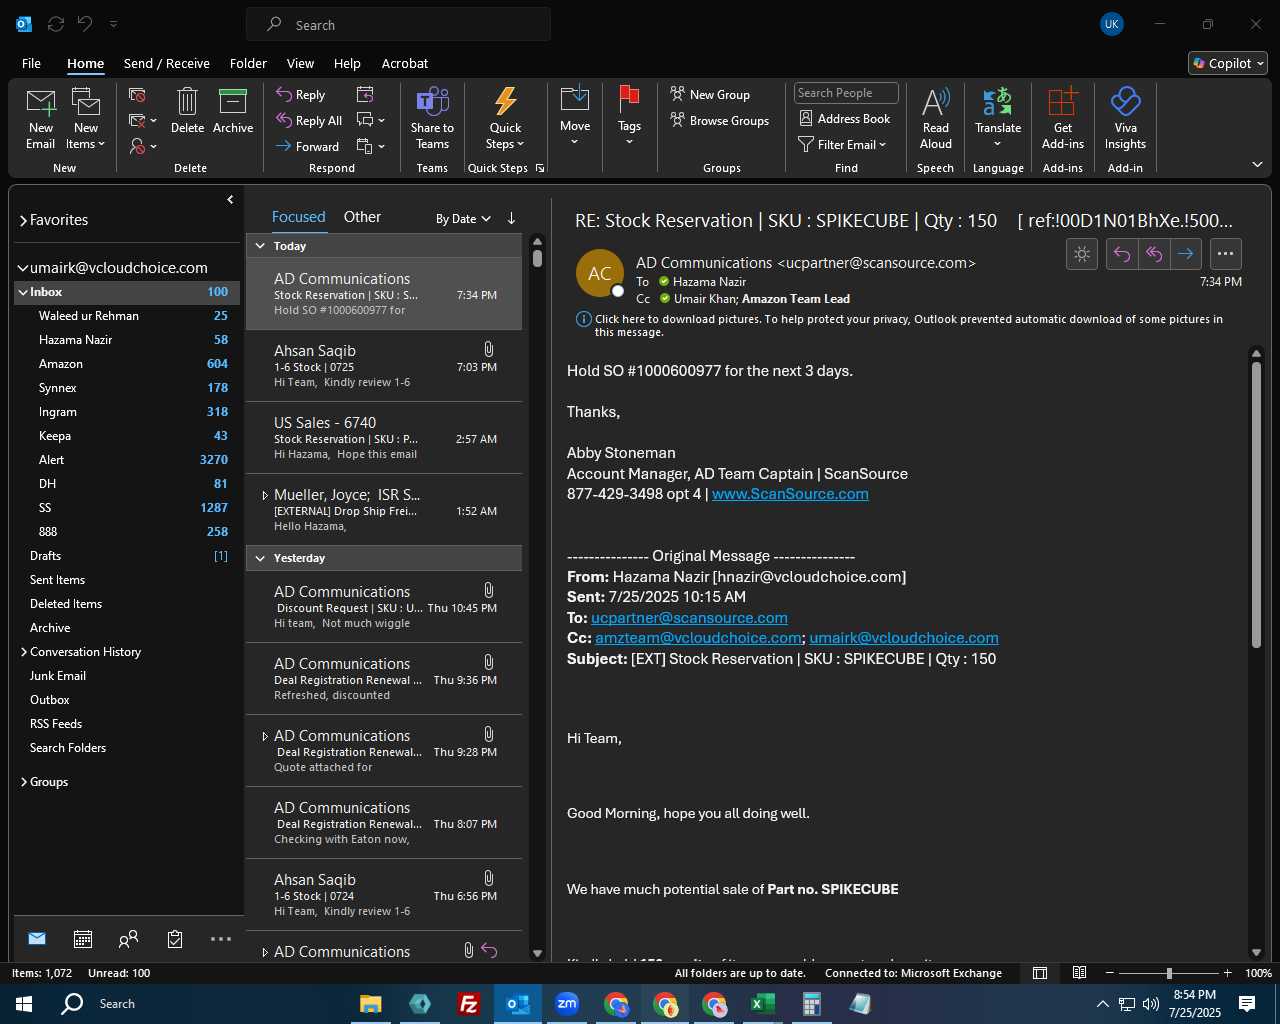Click Forward arrow in reading pane
The height and width of the screenshot is (1024, 1280).
(x=1186, y=254)
